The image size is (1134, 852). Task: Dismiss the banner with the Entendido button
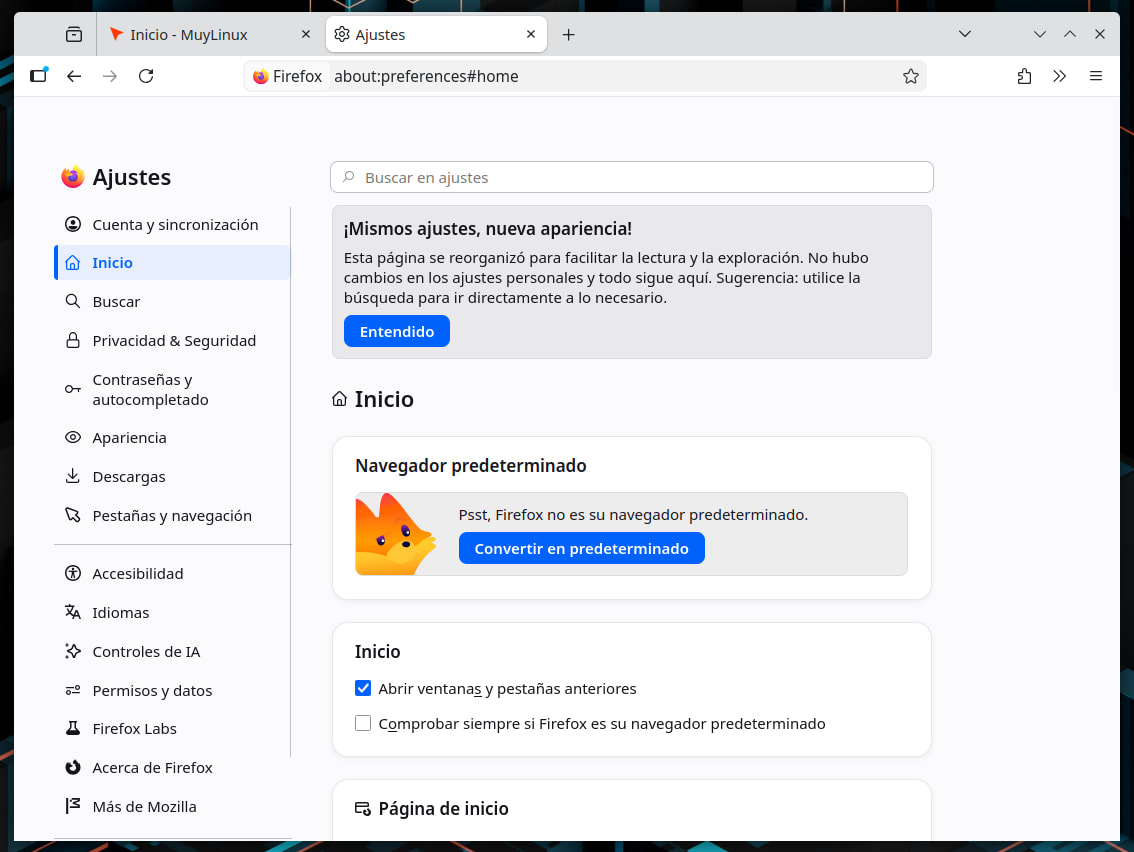pos(397,331)
